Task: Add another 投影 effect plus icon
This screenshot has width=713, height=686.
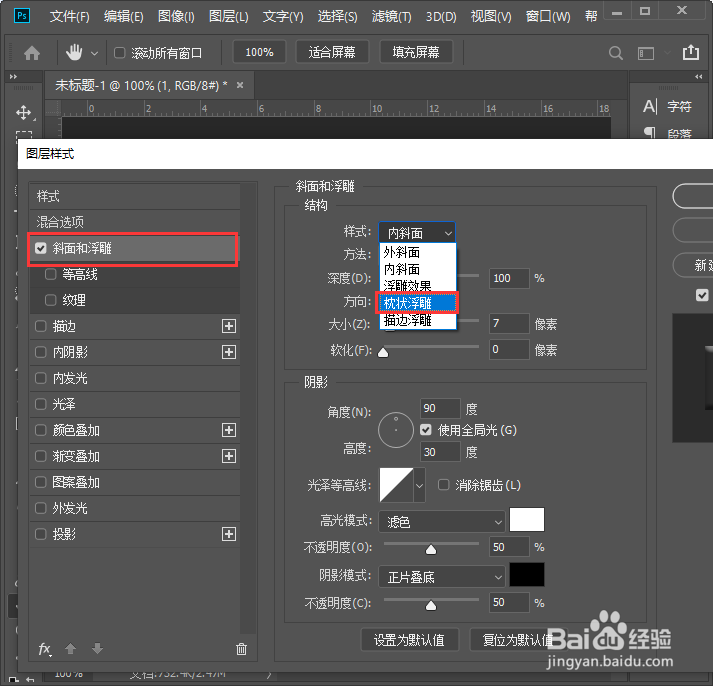Action: click(x=229, y=534)
